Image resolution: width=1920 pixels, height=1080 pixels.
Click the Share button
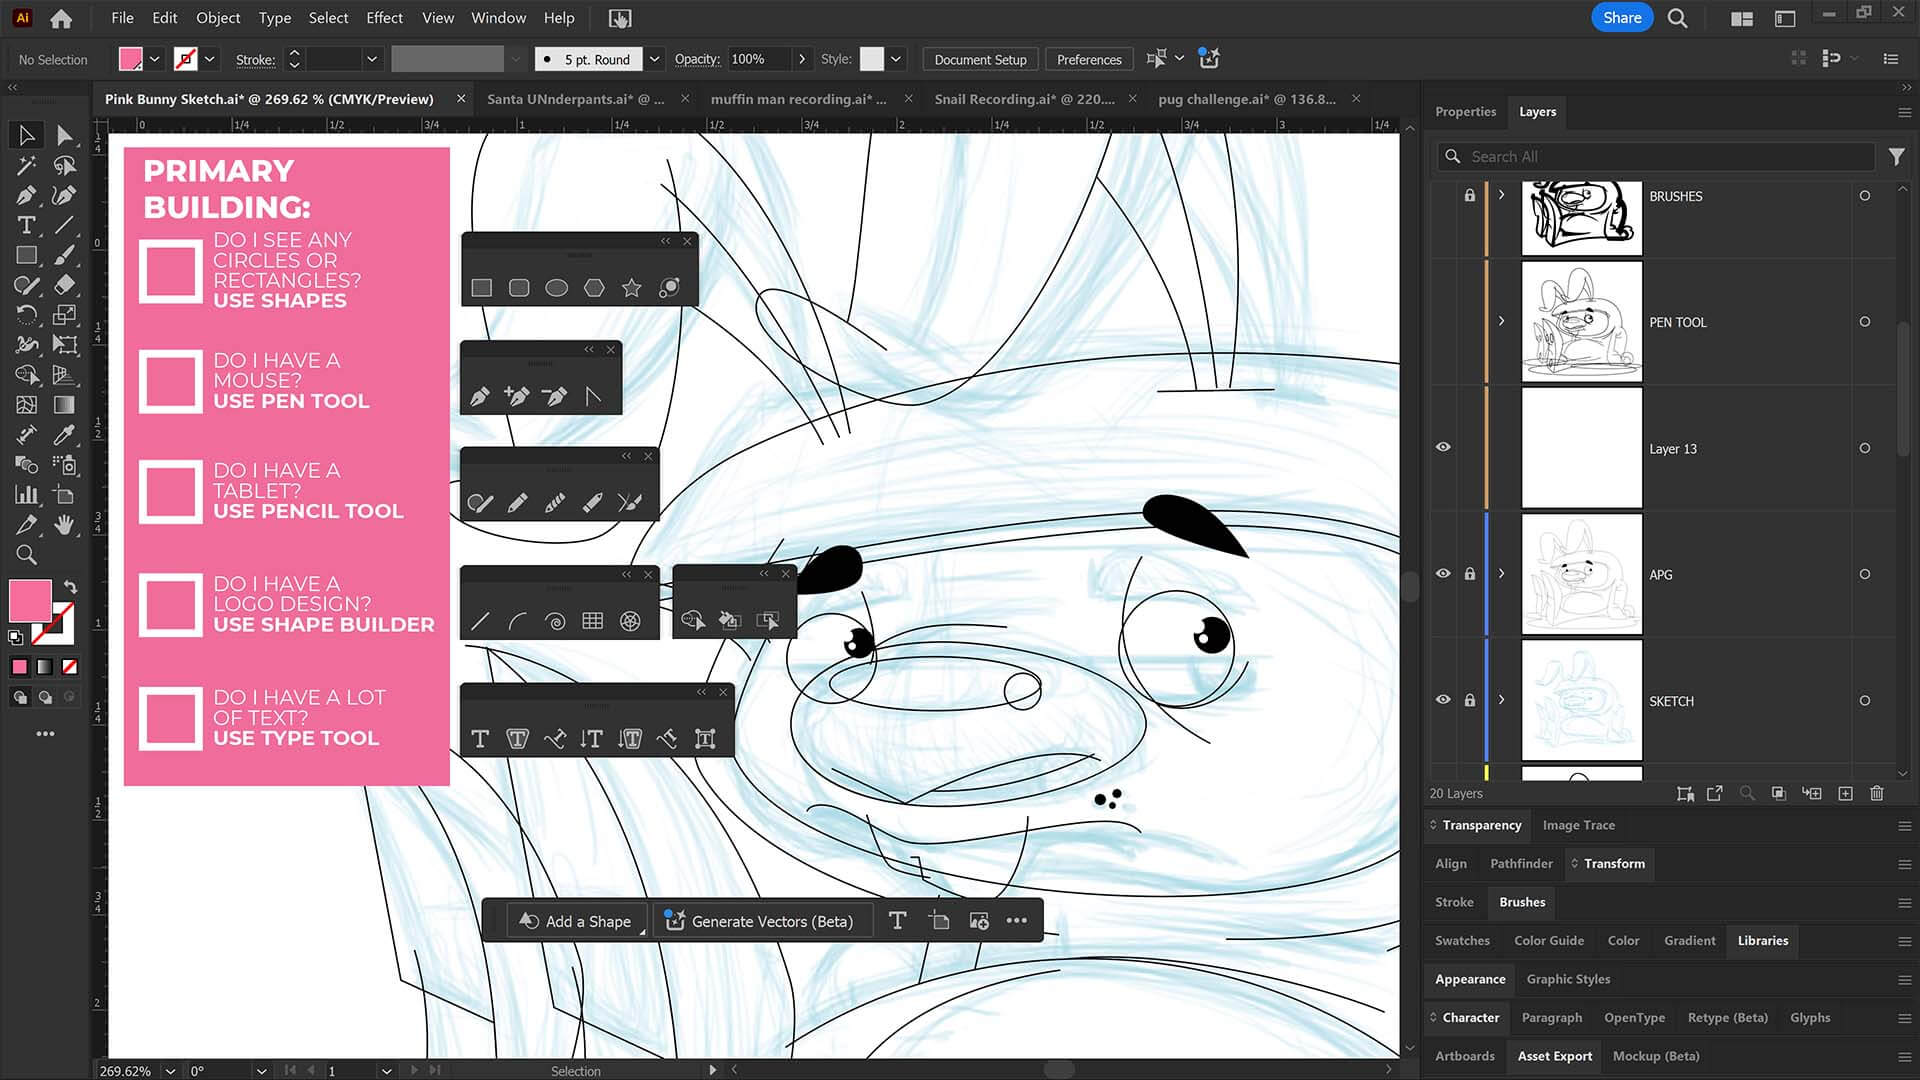point(1621,18)
